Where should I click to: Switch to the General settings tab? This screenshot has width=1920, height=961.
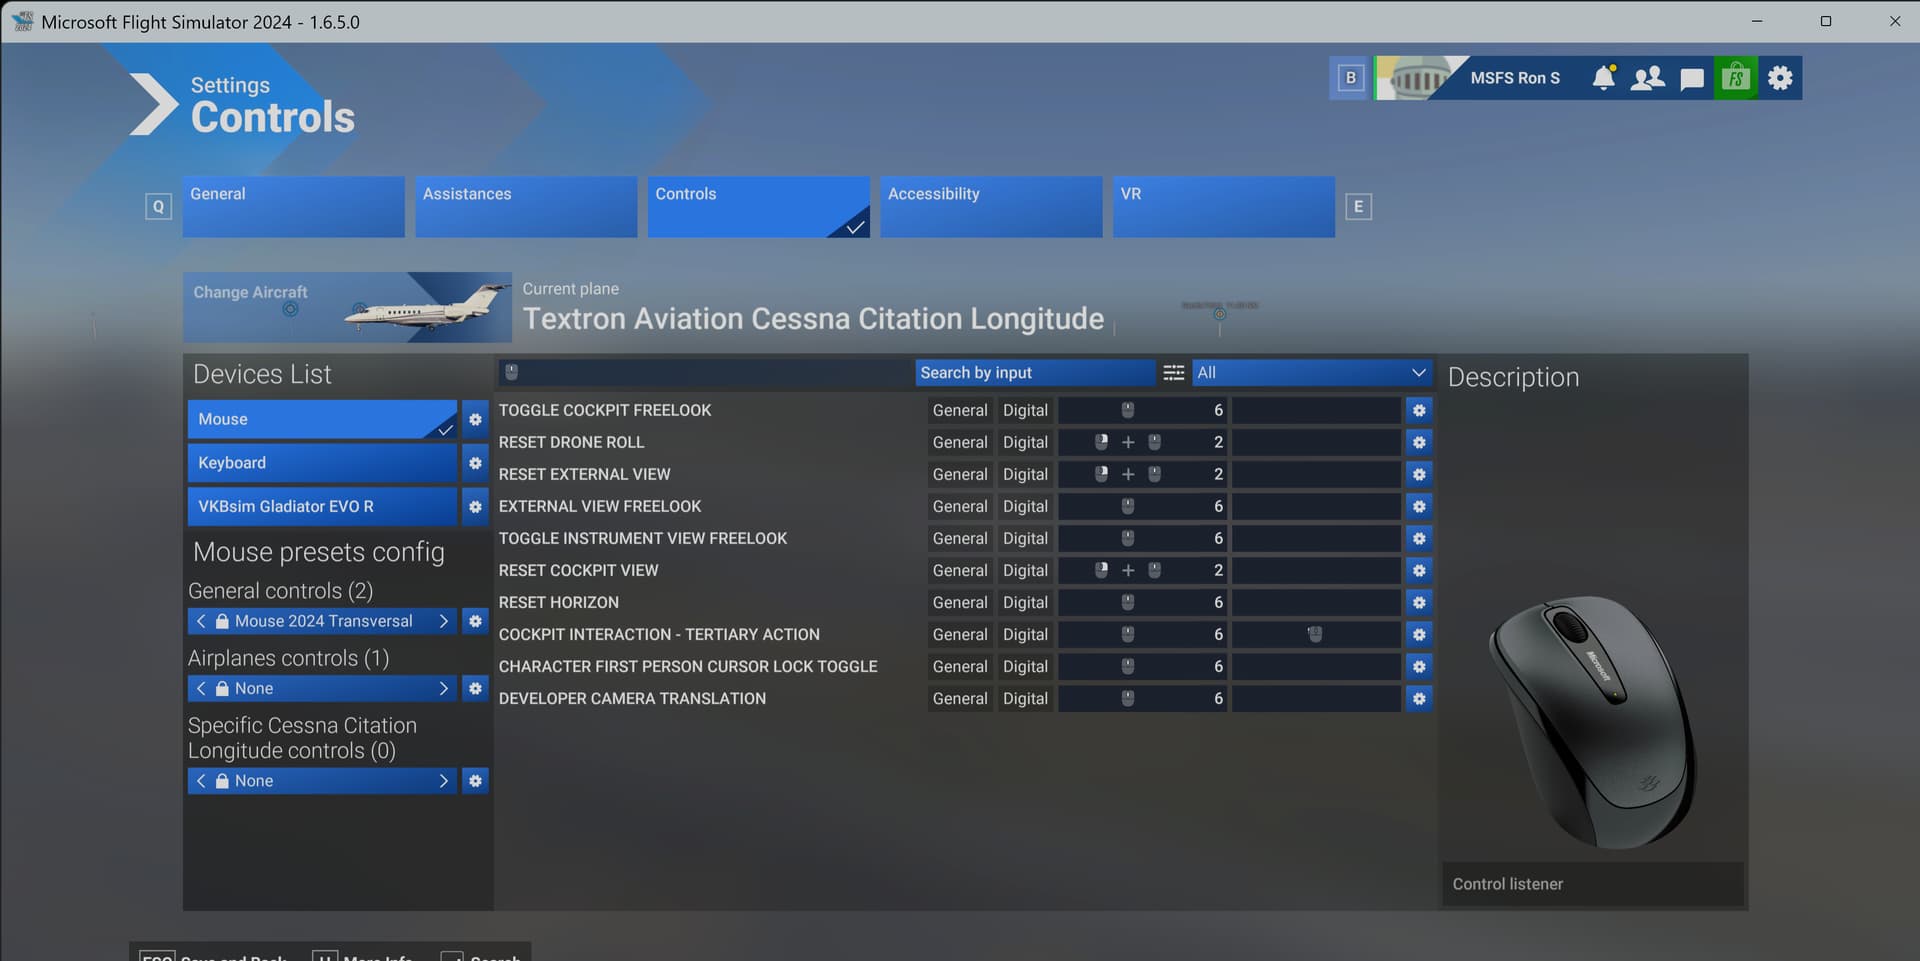(x=294, y=207)
